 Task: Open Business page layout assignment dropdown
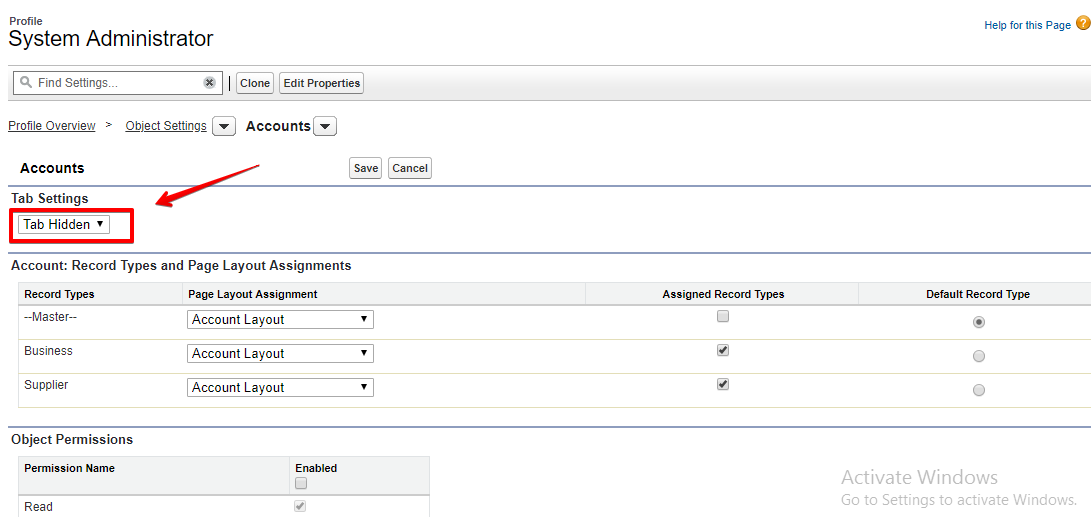(280, 354)
